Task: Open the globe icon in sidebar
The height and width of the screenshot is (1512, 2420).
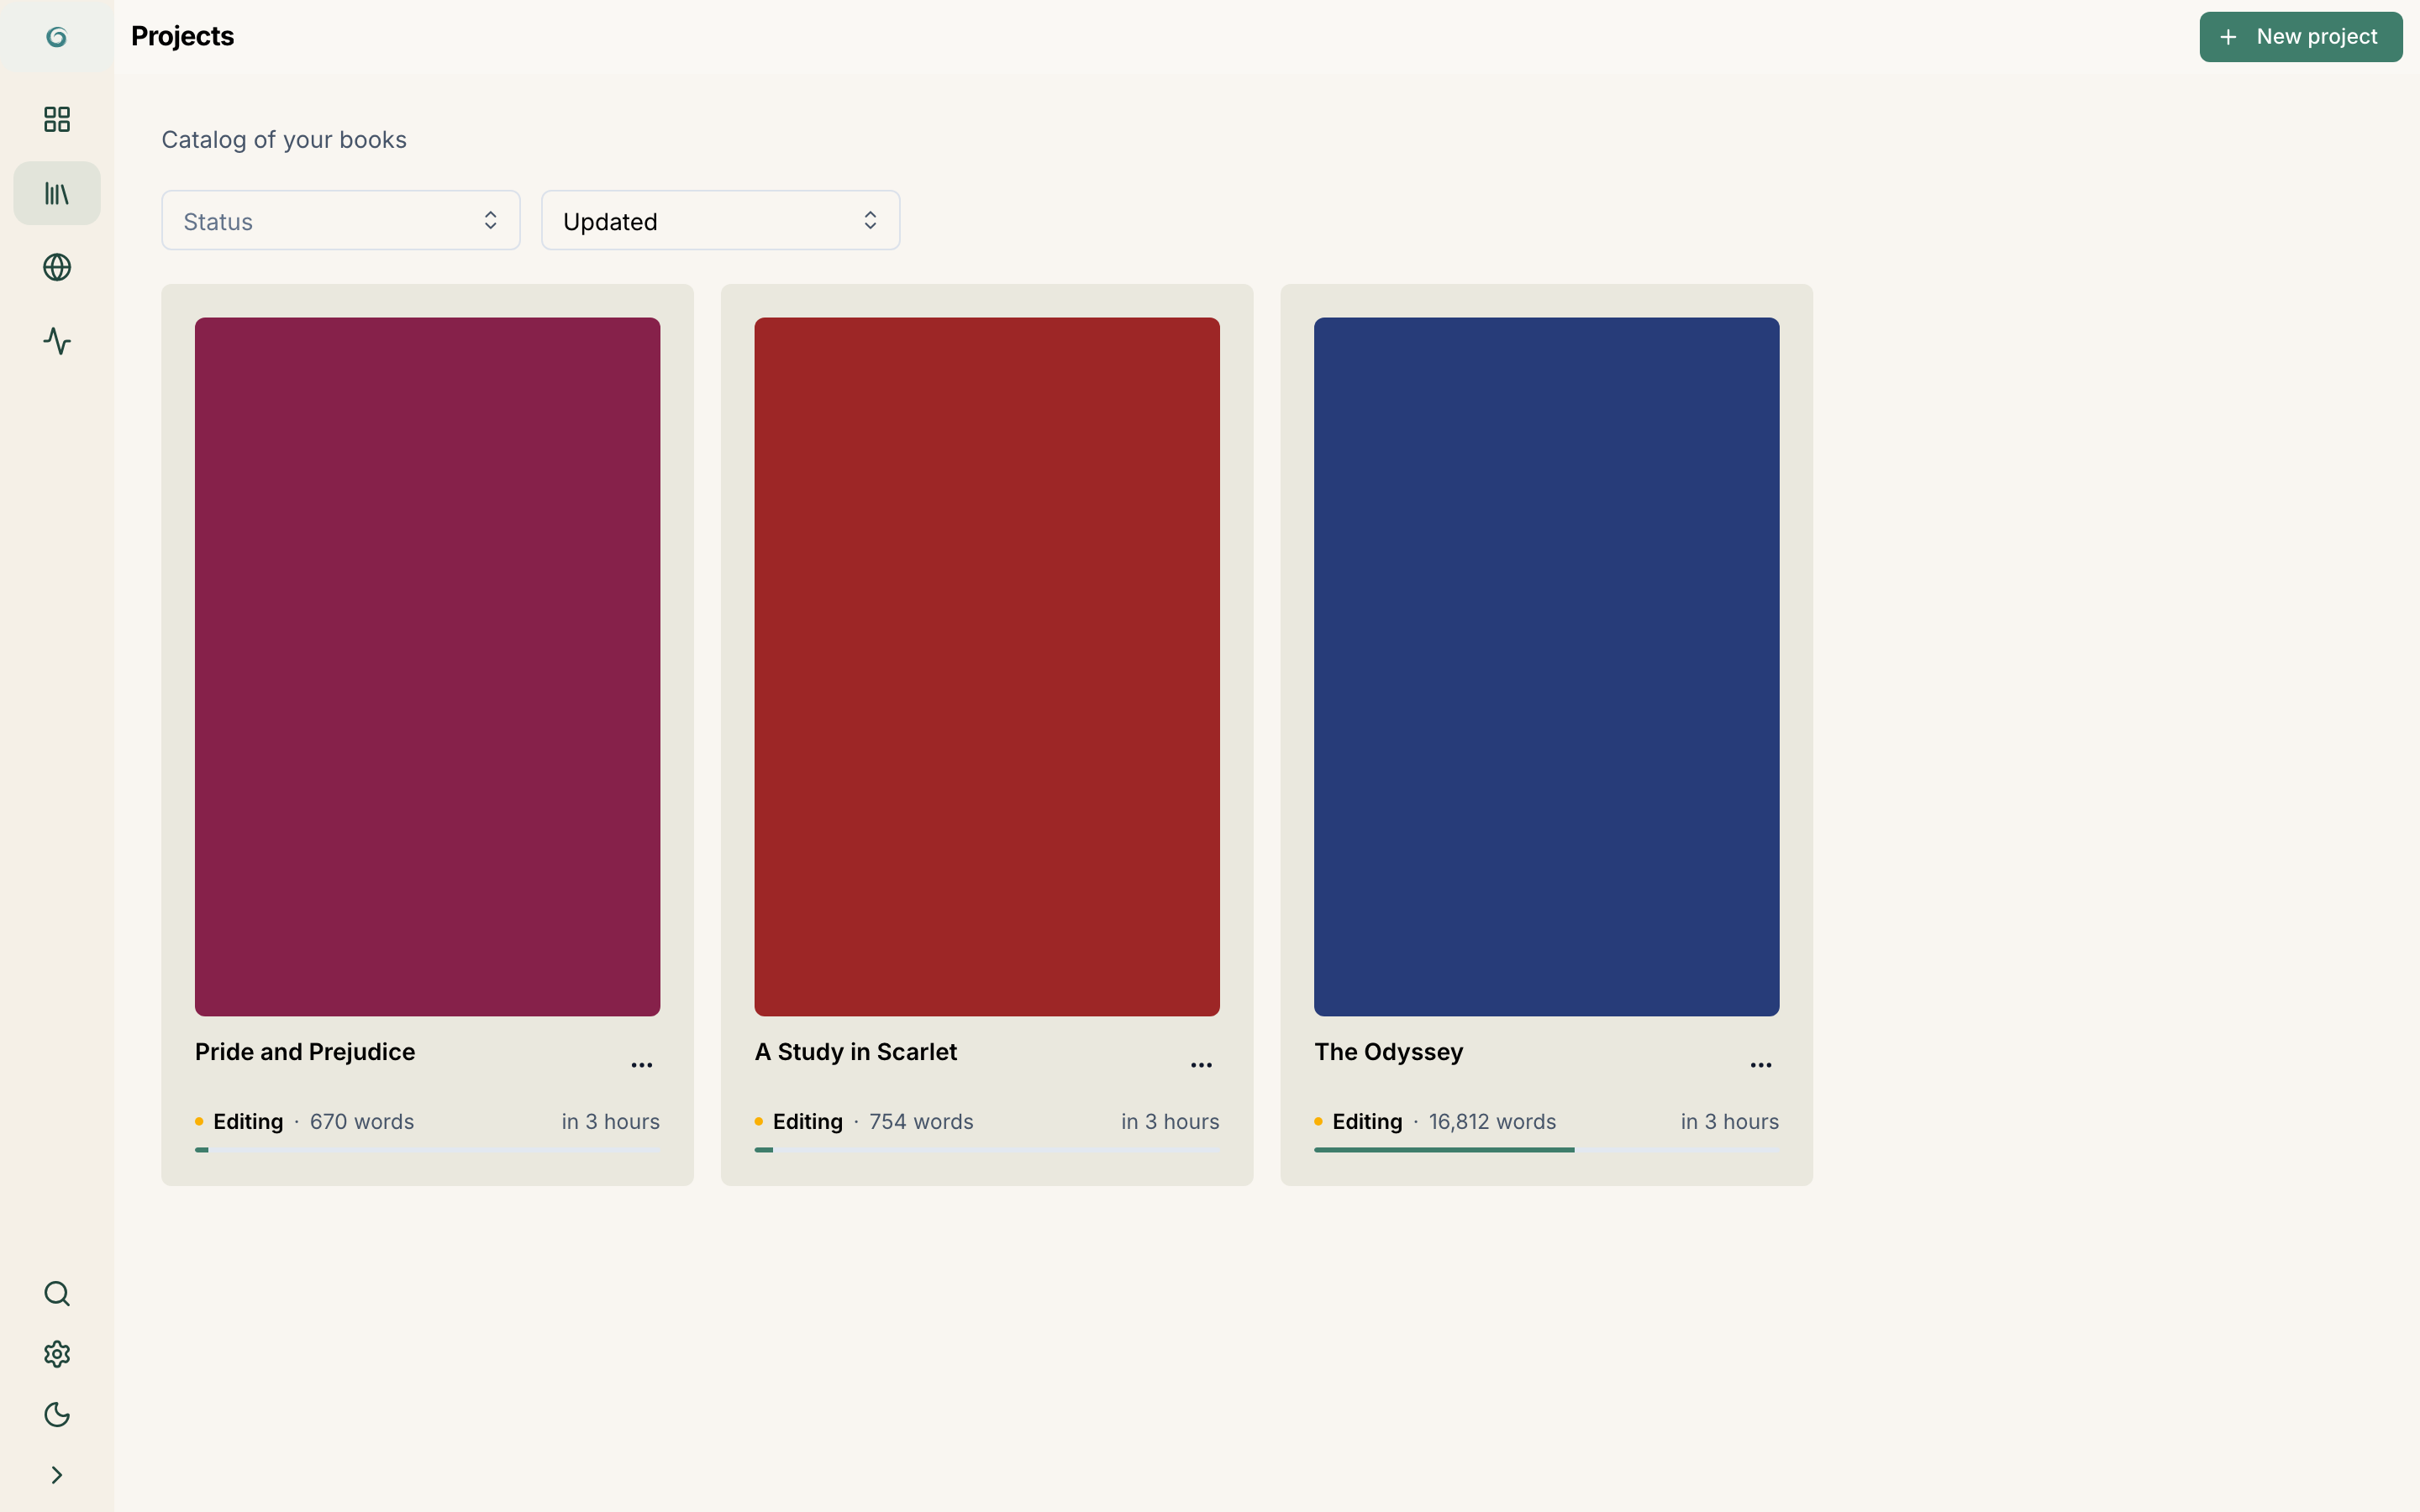Action: [57, 267]
